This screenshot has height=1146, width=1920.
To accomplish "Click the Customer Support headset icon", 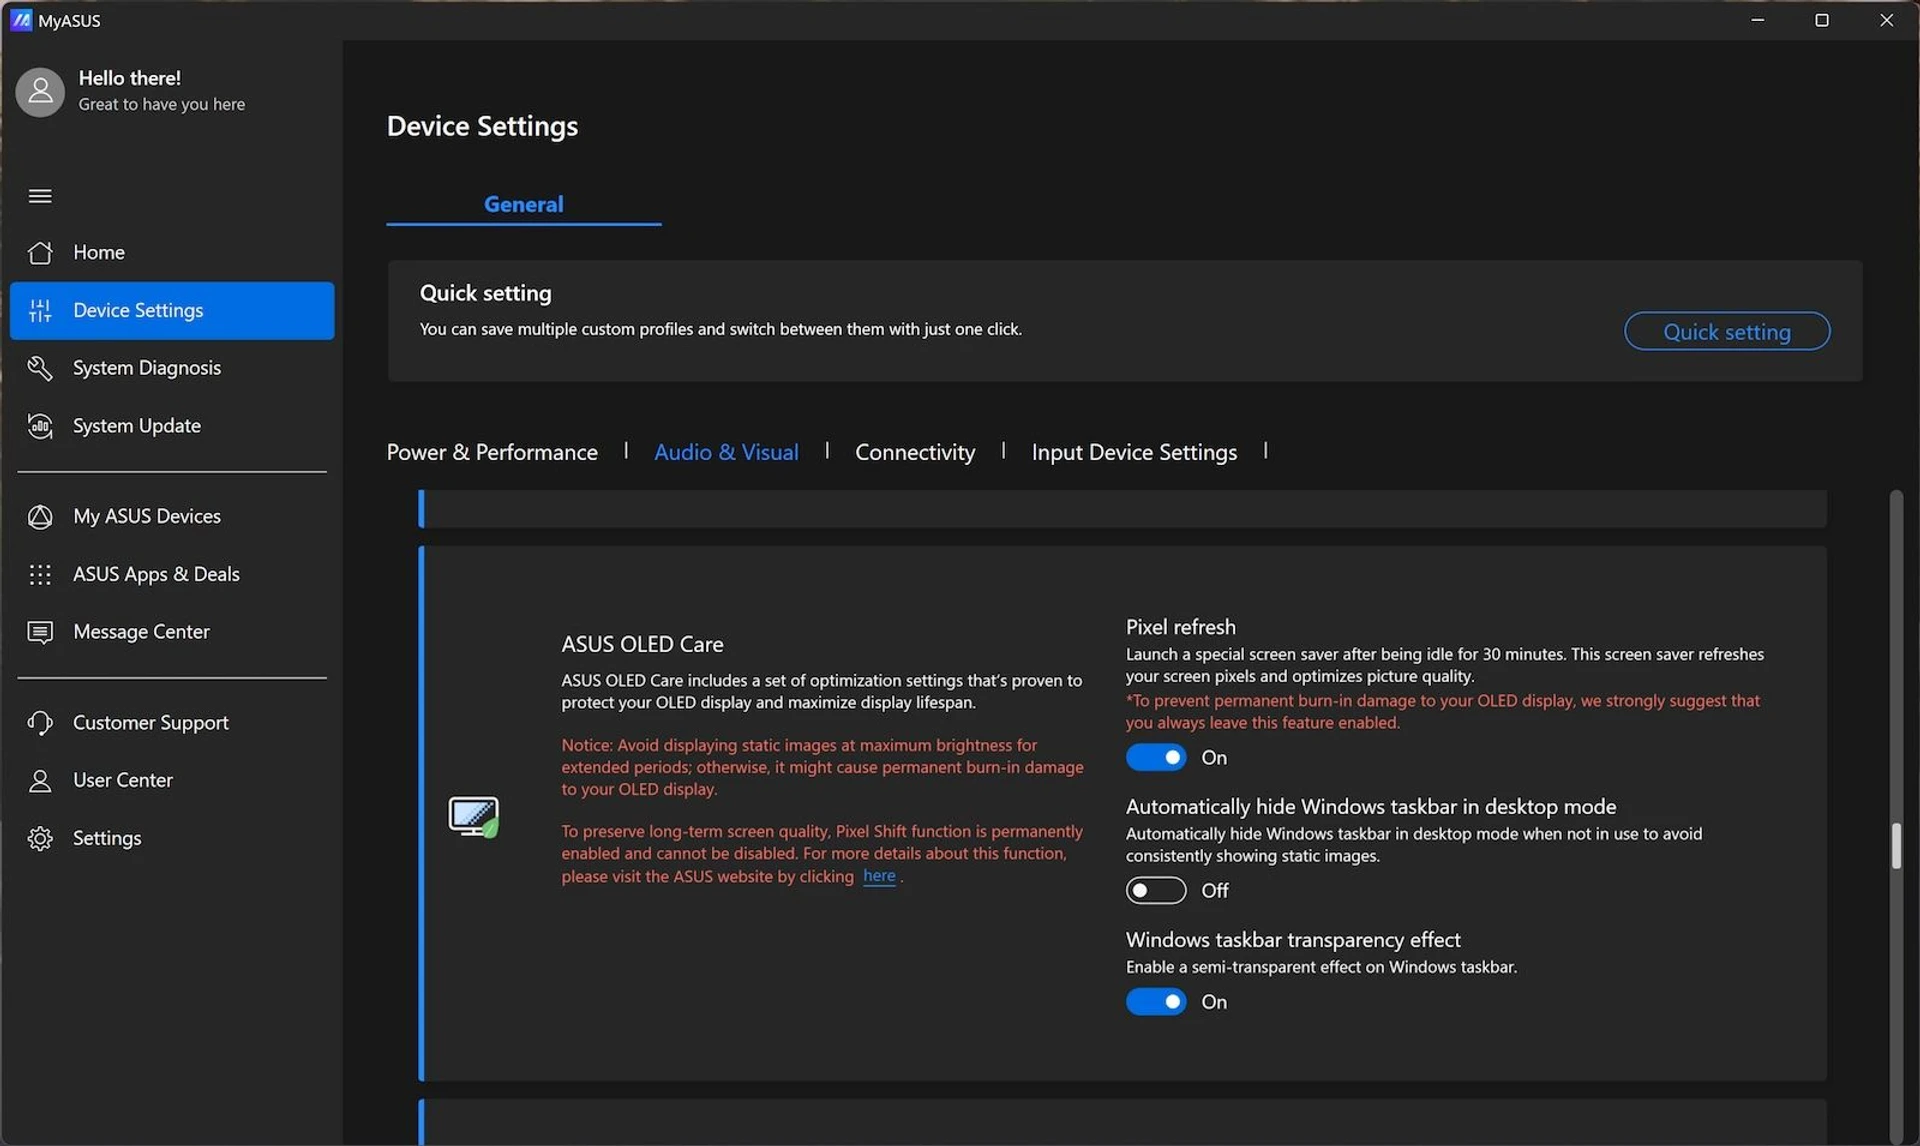I will click(40, 723).
